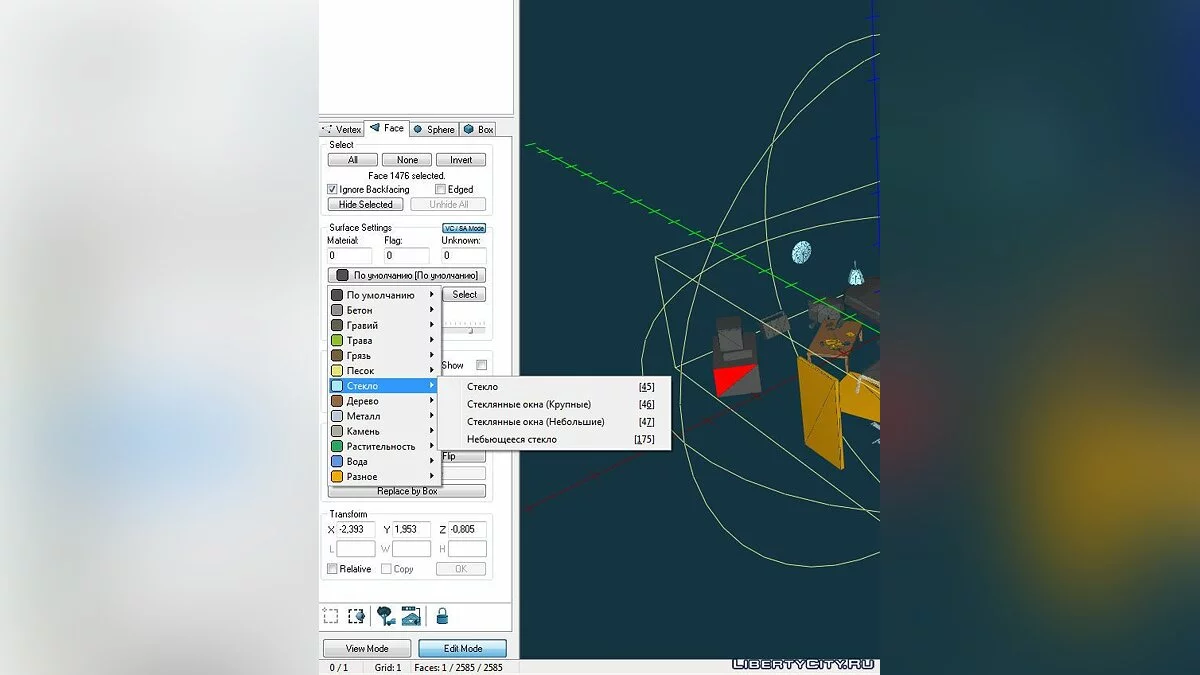Click the dashed selection with sphere icon
The height and width of the screenshot is (675, 1200).
click(356, 616)
